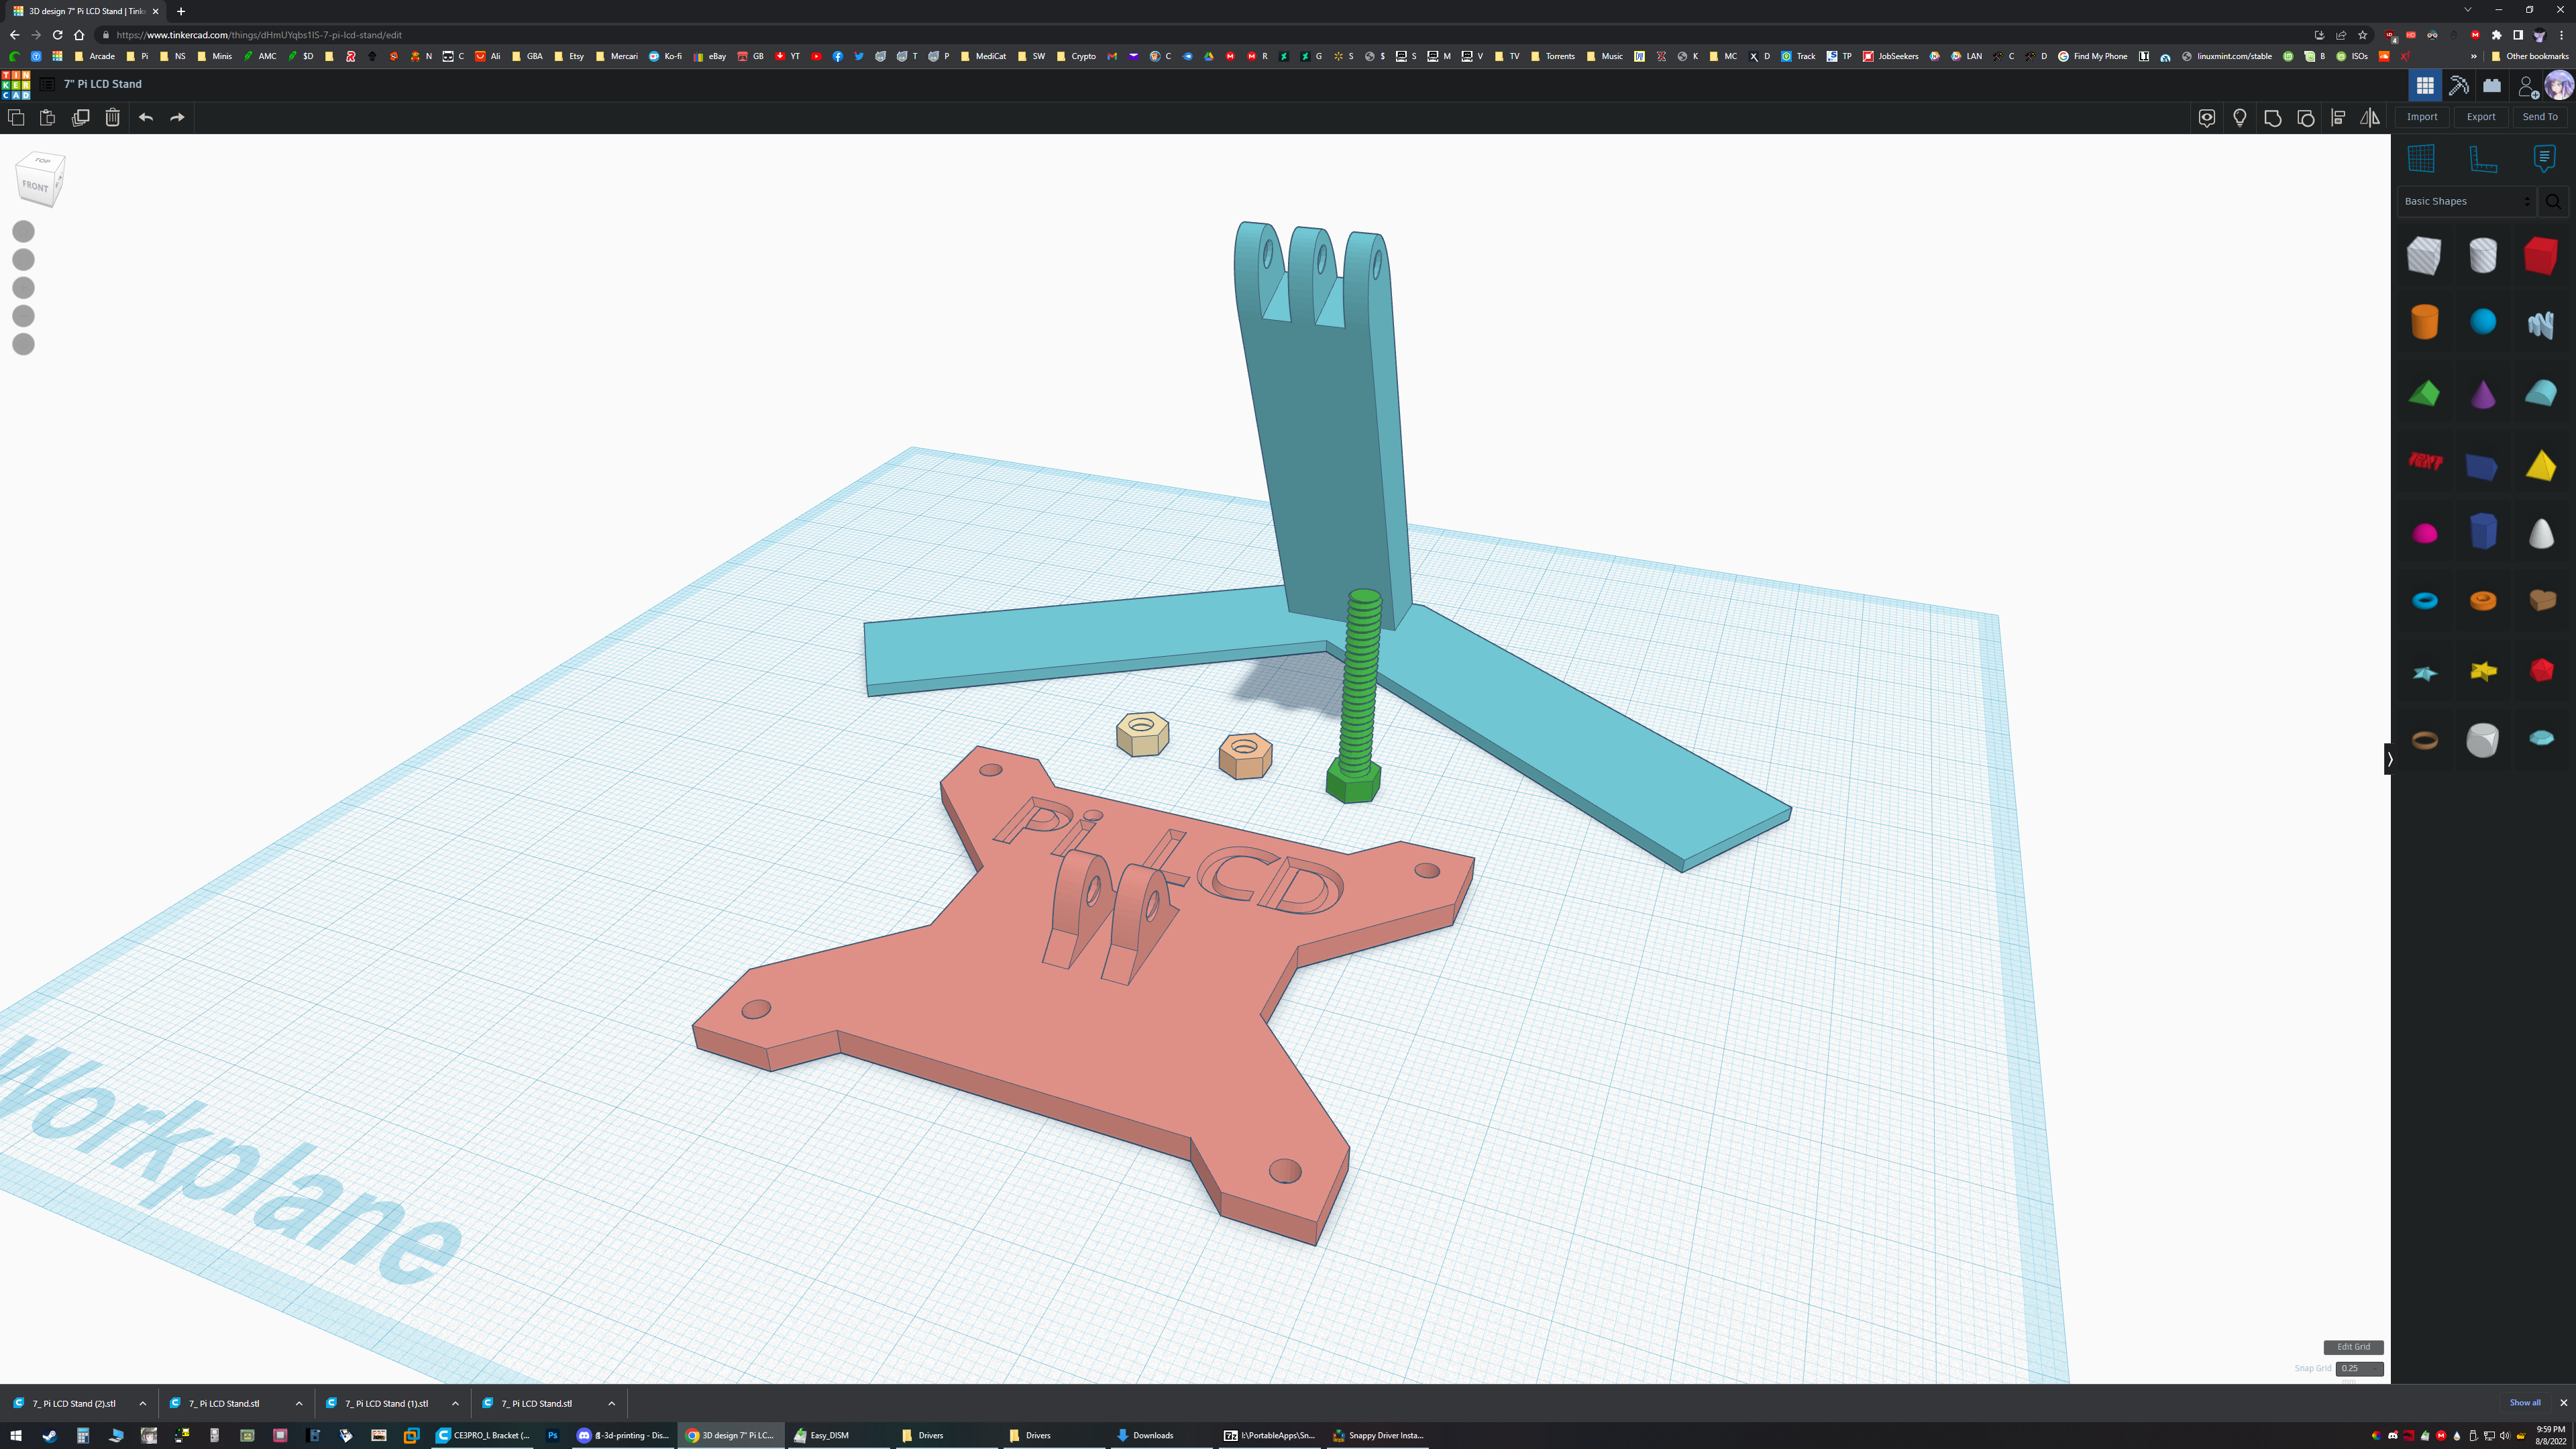Open the Basic Shapes category dropdown

pyautogui.click(x=2466, y=201)
